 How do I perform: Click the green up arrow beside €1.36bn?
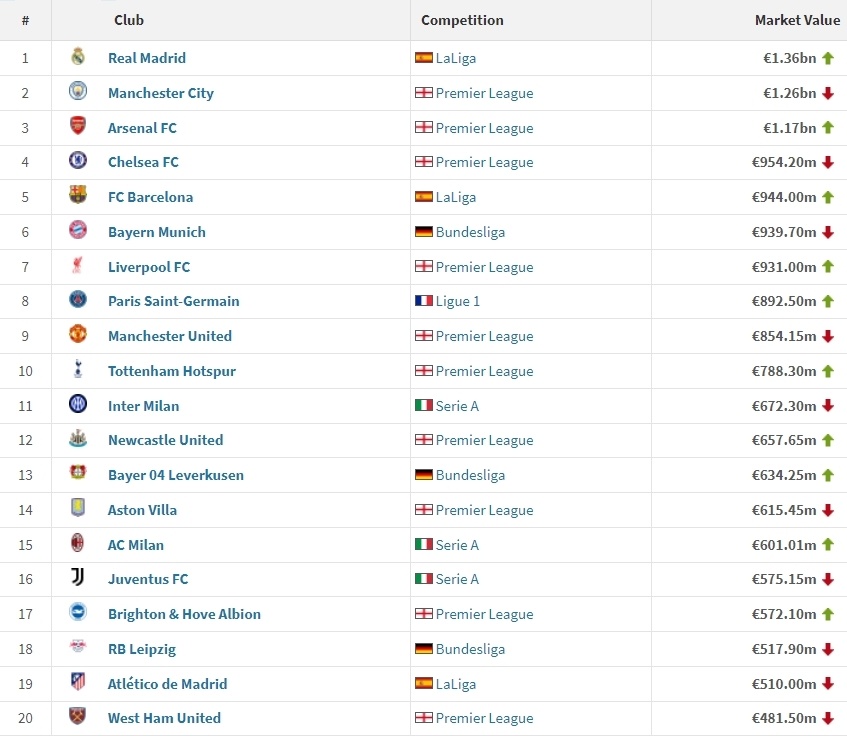[828, 58]
